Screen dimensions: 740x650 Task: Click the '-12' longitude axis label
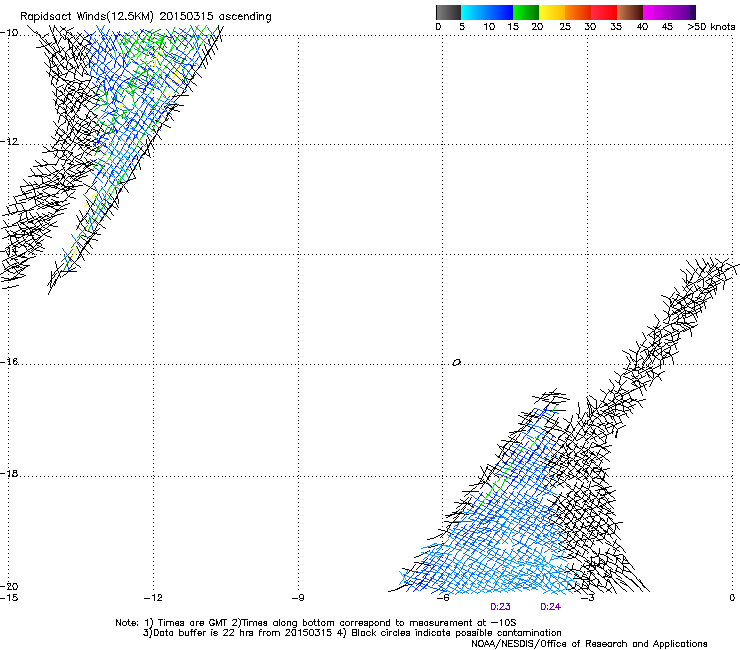click(x=153, y=598)
